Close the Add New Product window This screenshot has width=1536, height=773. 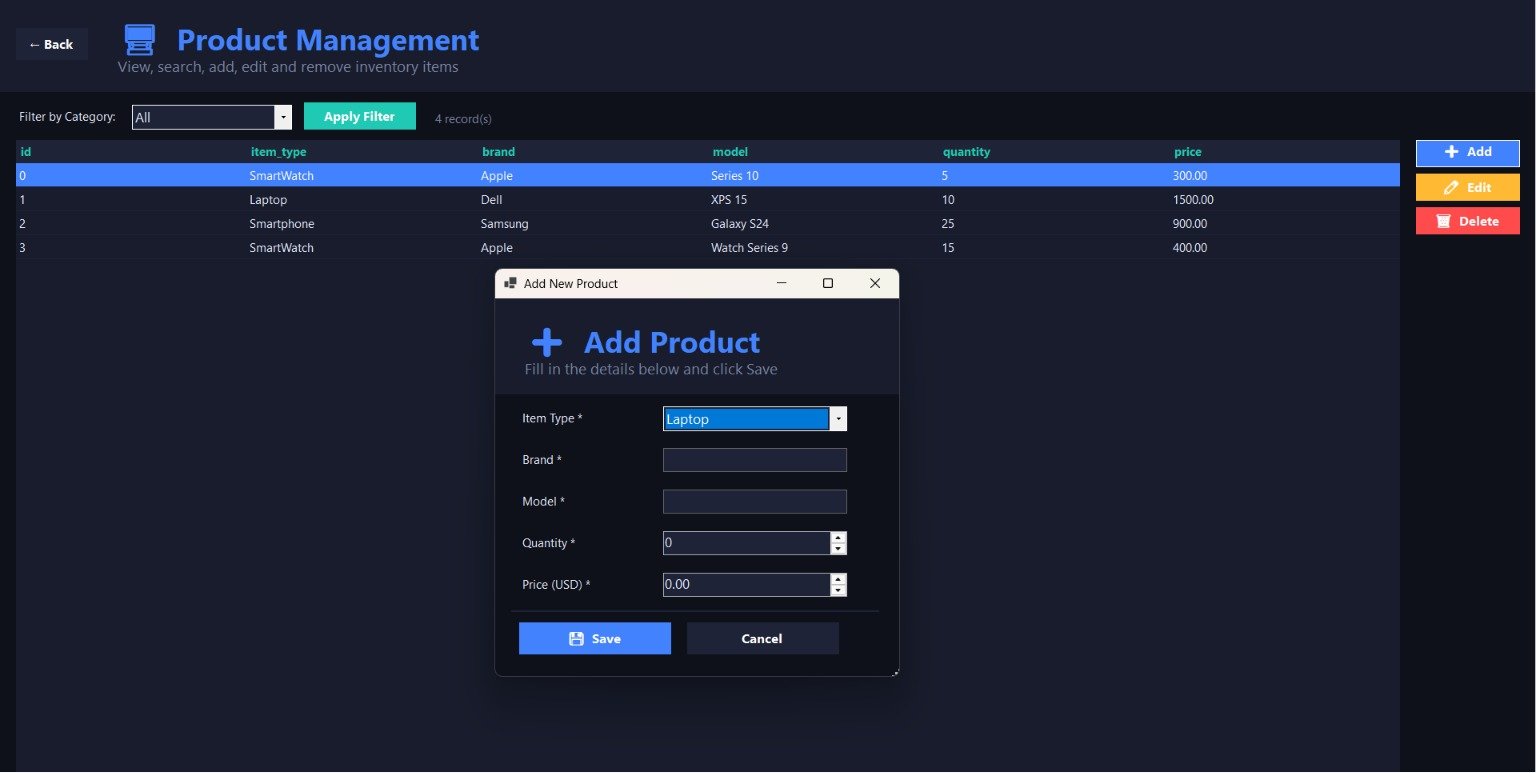pos(875,283)
